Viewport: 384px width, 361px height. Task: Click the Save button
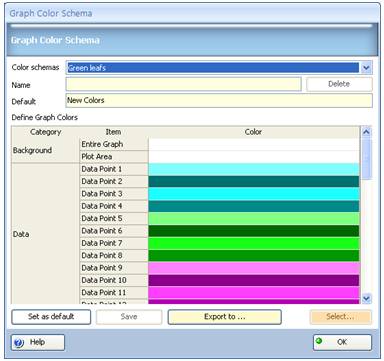click(129, 317)
